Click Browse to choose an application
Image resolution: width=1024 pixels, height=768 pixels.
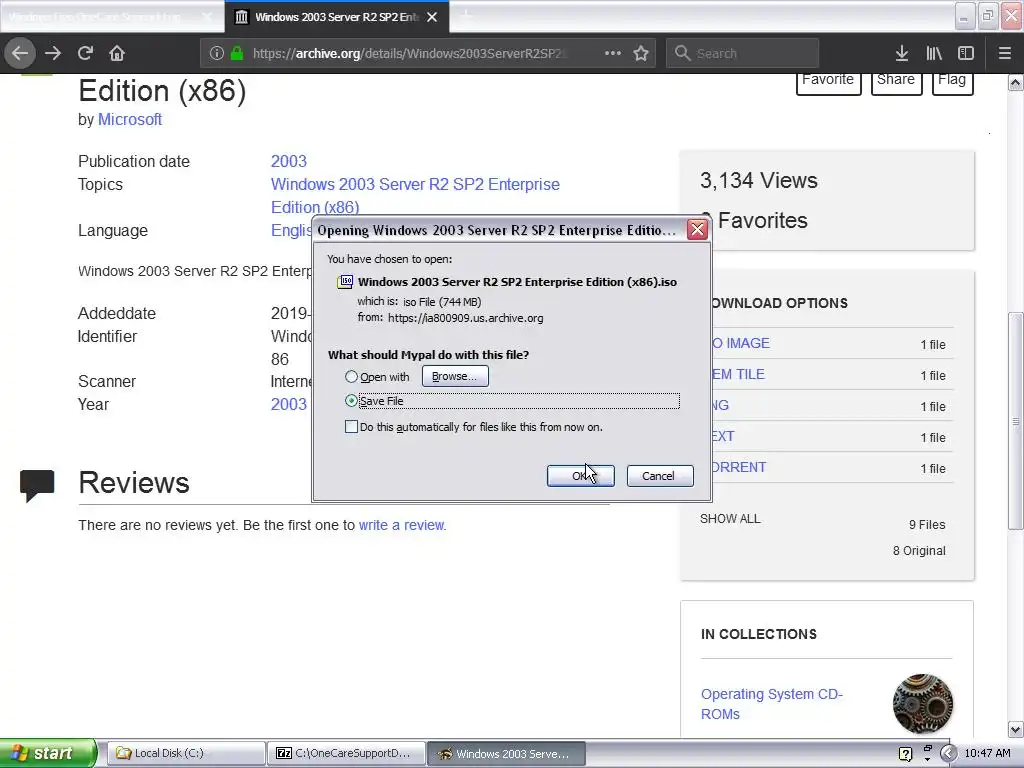click(x=455, y=376)
